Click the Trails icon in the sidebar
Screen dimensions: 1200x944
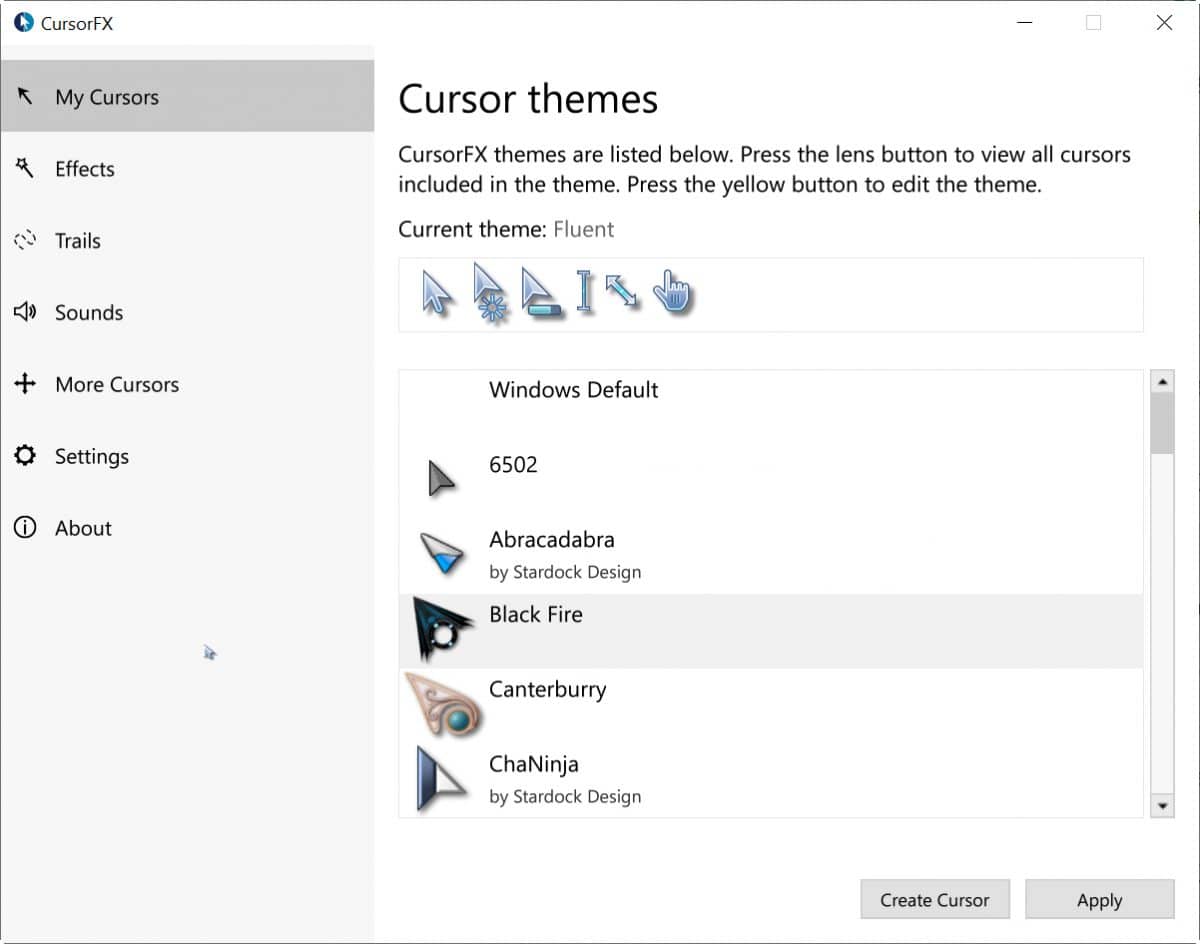[25, 240]
